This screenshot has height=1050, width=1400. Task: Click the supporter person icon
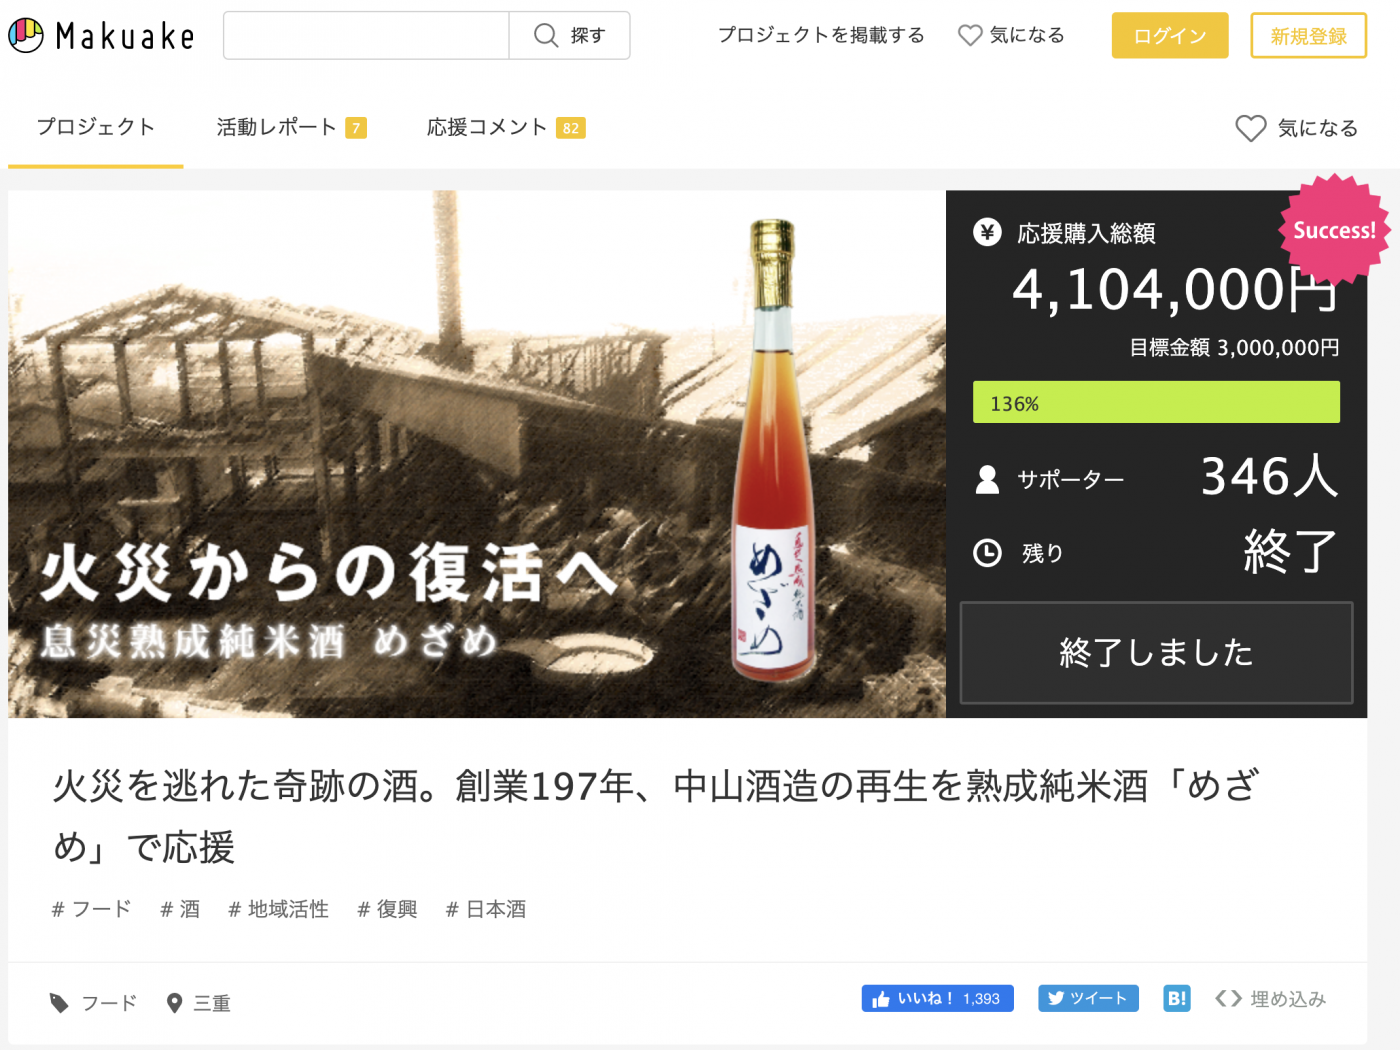[987, 480]
